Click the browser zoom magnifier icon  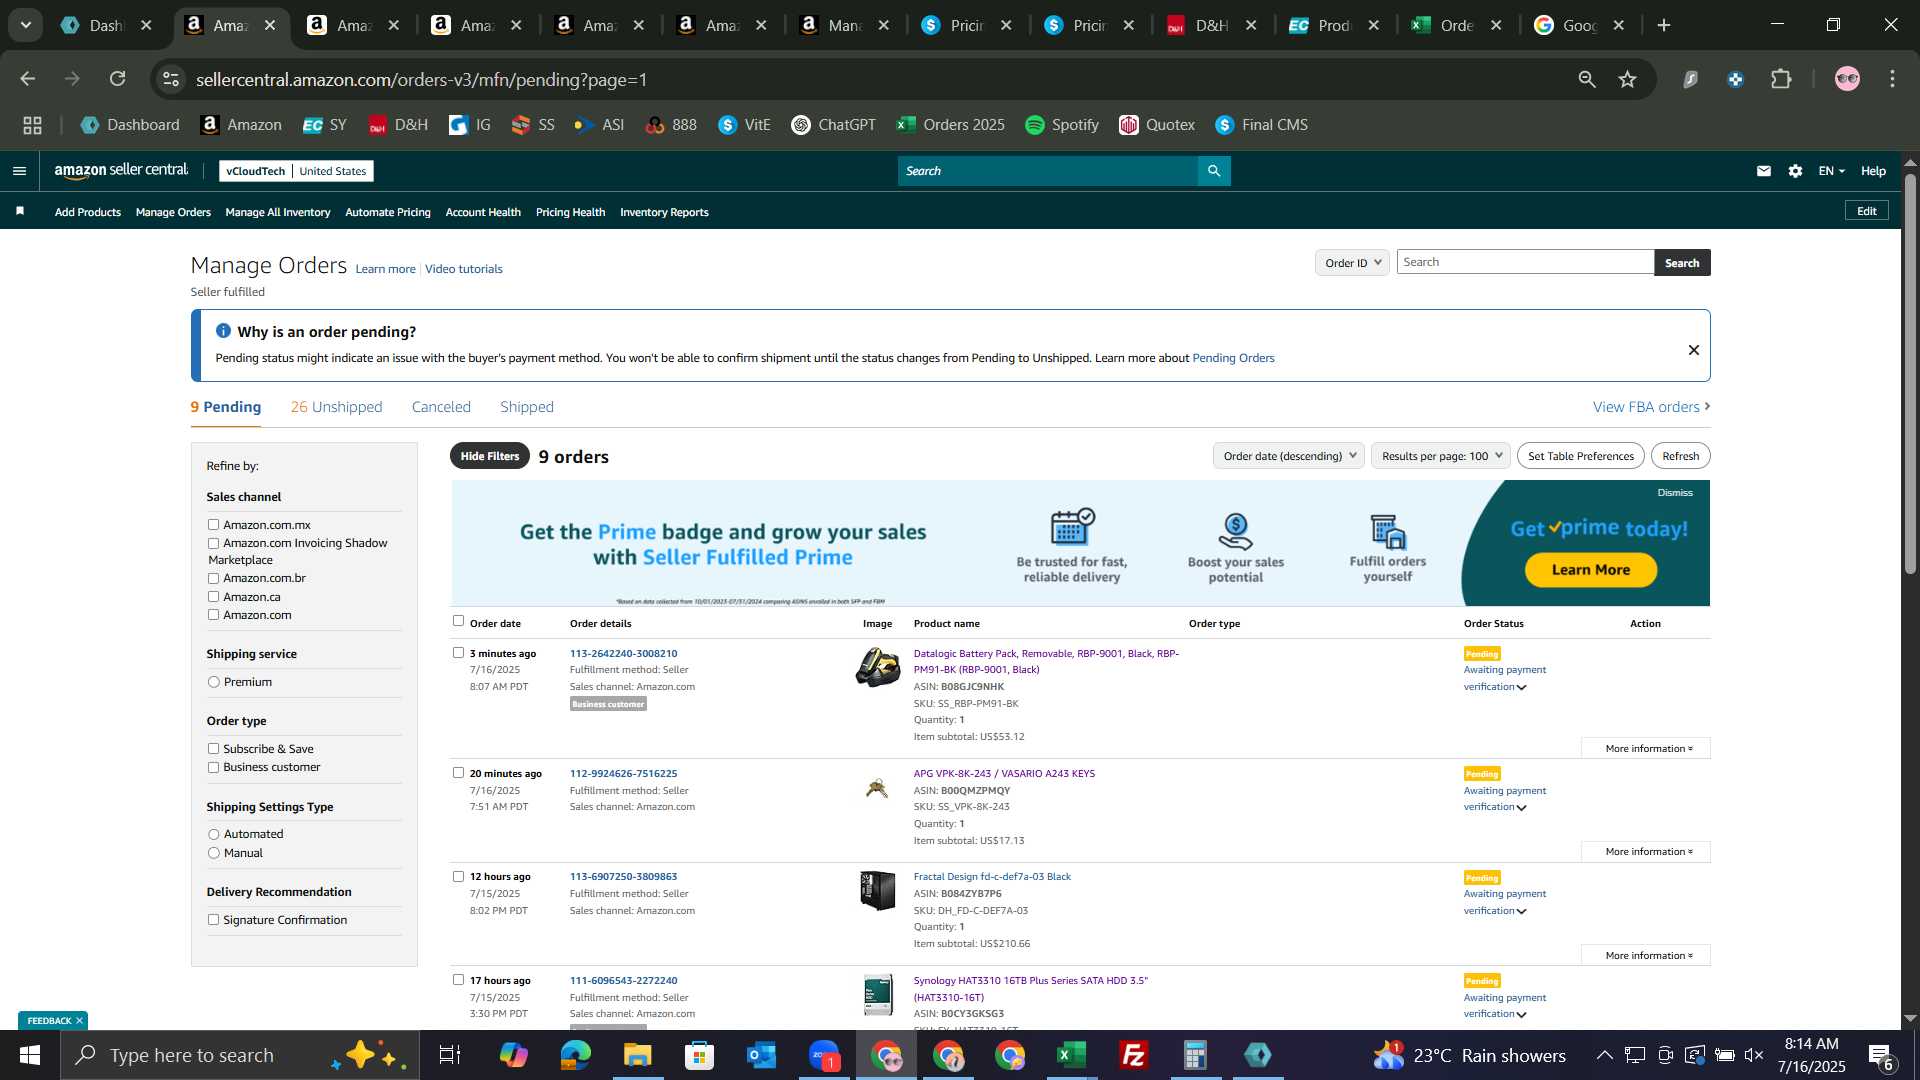pos(1587,79)
